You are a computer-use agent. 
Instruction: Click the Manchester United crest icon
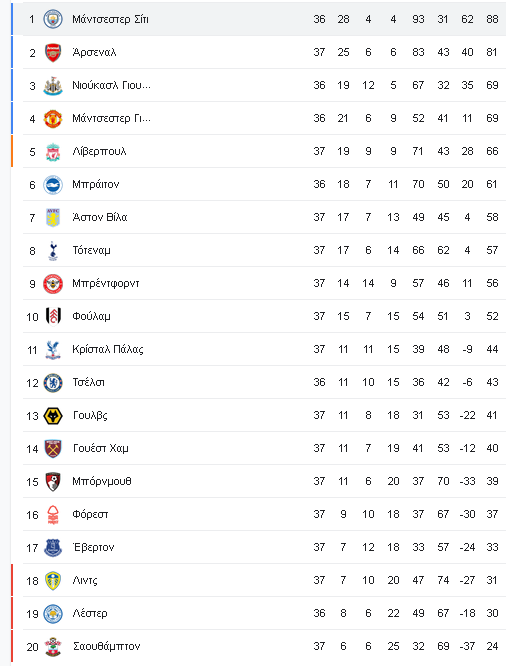(53, 119)
